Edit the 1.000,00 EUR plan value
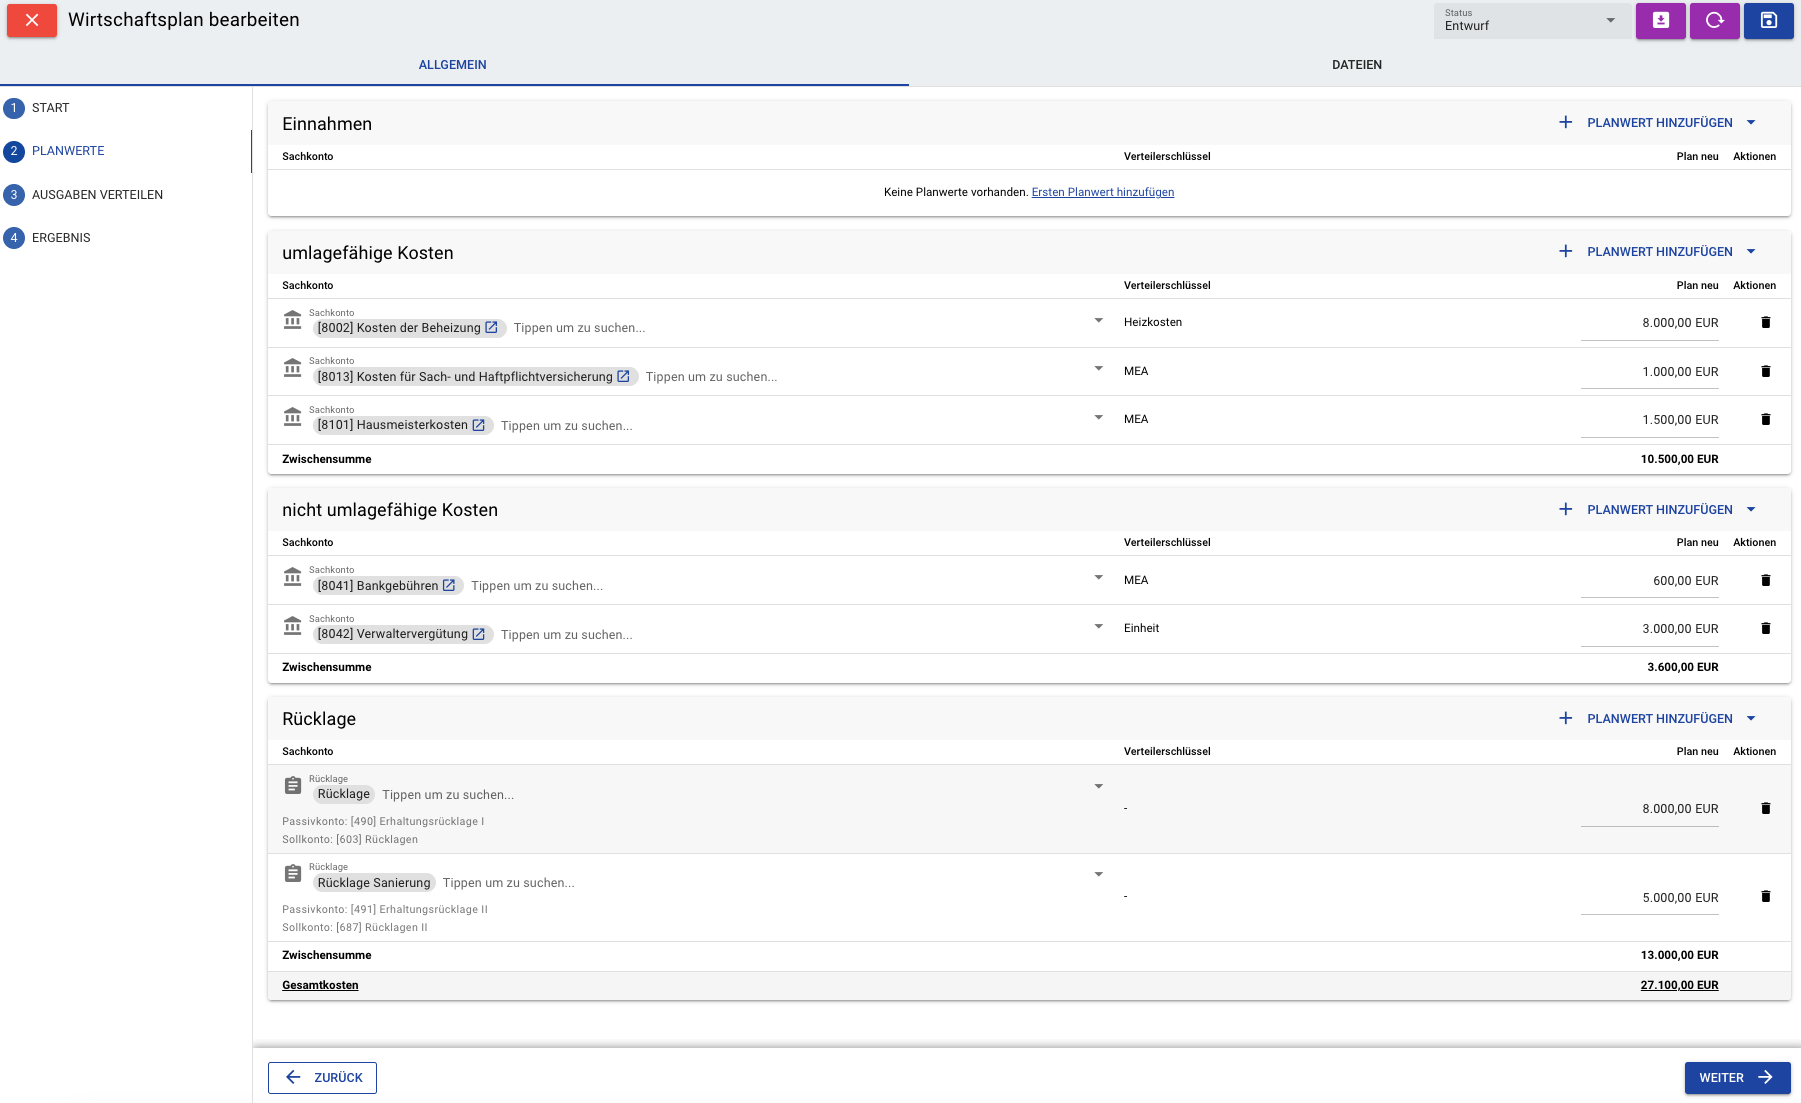This screenshot has width=1801, height=1103. [x=1649, y=372]
